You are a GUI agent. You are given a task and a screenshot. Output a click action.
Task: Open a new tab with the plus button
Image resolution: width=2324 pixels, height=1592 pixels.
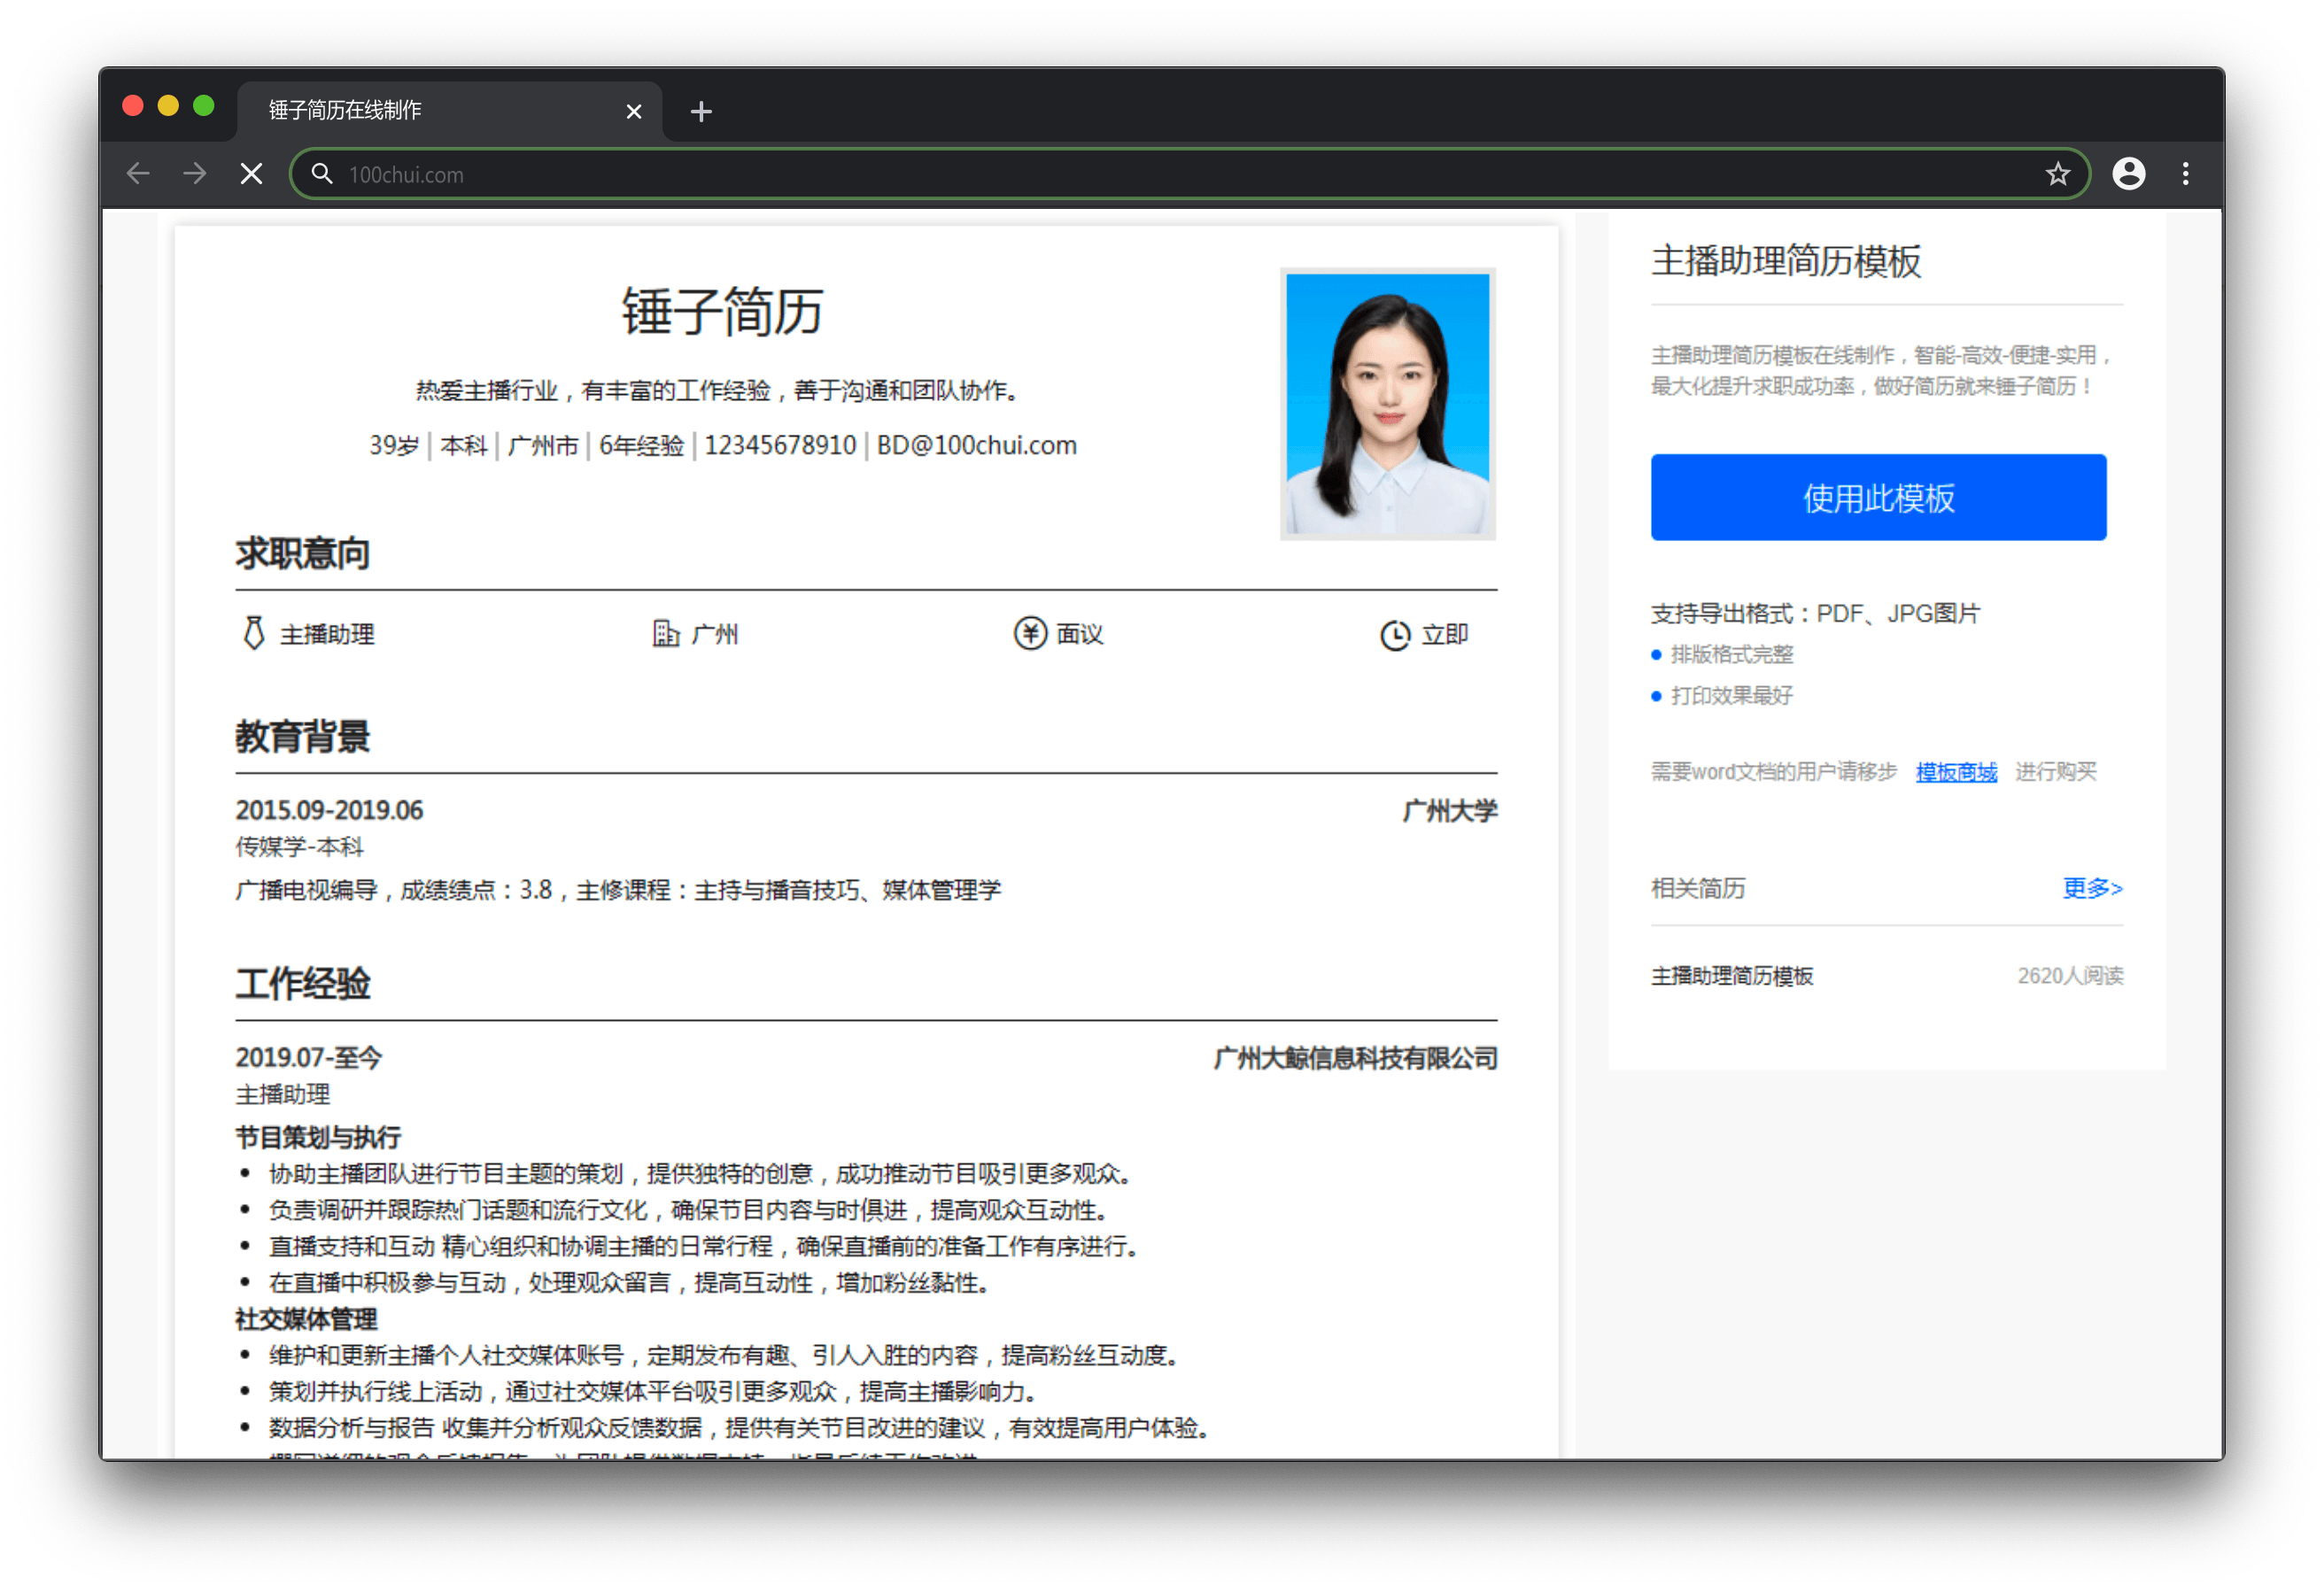pyautogui.click(x=701, y=111)
